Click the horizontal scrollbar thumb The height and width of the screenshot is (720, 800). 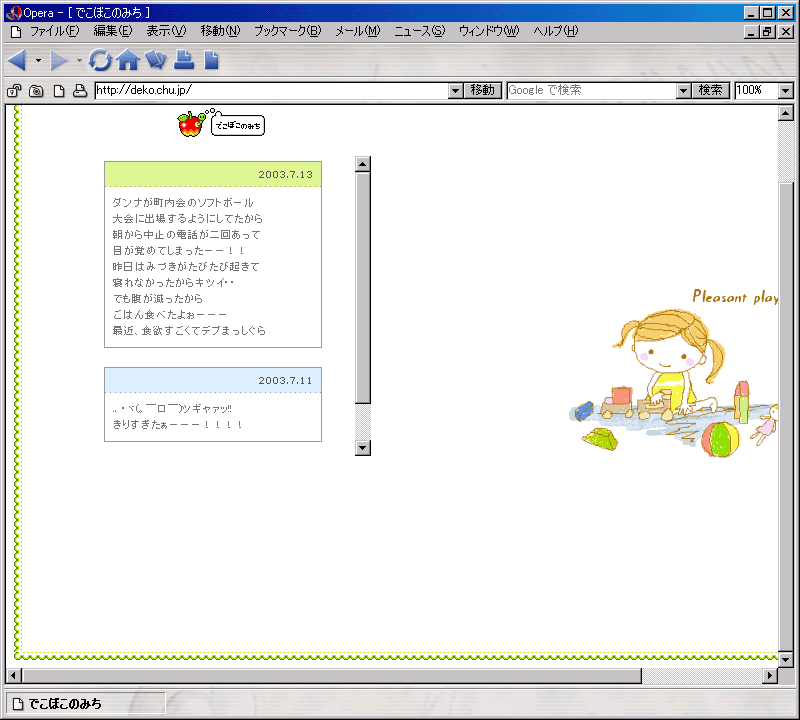tap(332, 676)
